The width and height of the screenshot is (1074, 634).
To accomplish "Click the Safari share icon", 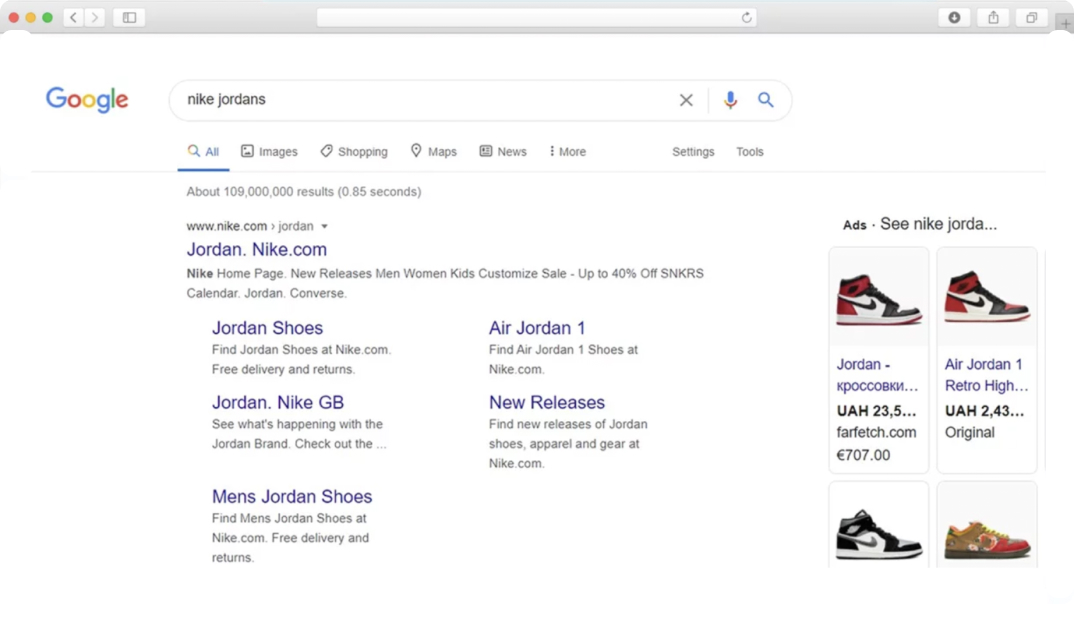I will coord(993,17).
